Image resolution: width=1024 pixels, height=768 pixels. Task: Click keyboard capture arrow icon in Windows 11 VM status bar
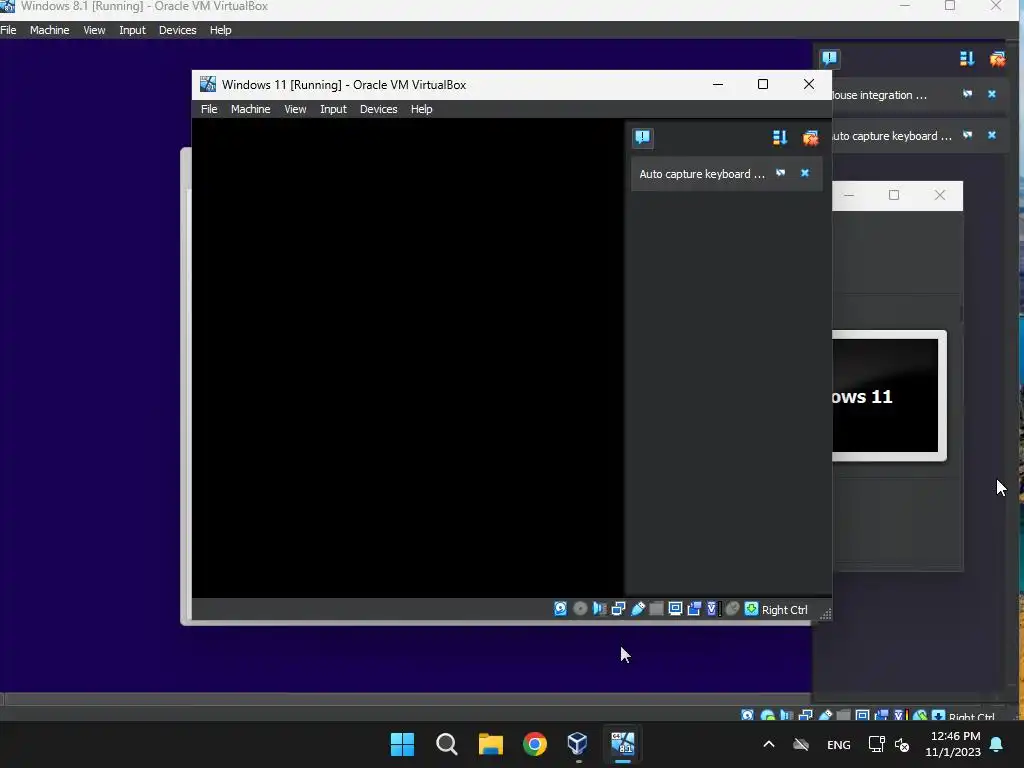(x=752, y=609)
